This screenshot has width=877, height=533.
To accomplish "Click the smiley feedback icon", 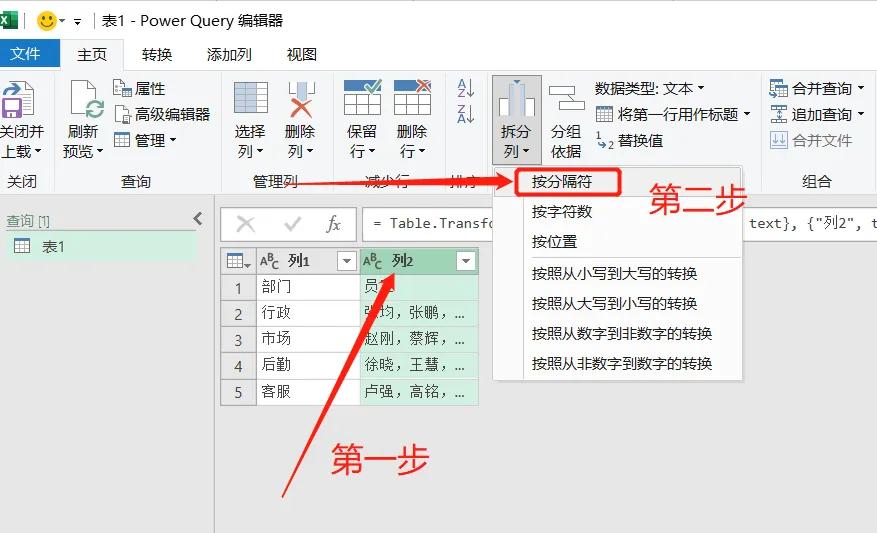I will (x=46, y=21).
